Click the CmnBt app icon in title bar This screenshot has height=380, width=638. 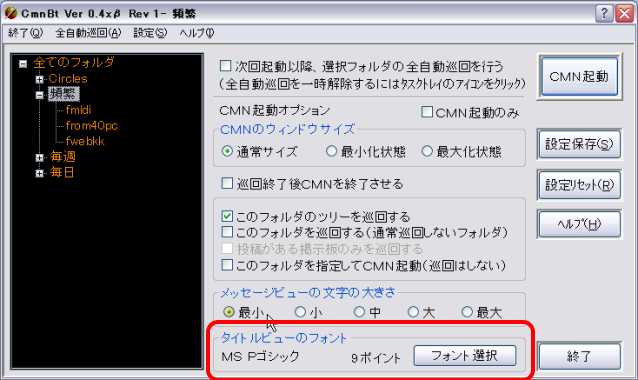(11, 13)
